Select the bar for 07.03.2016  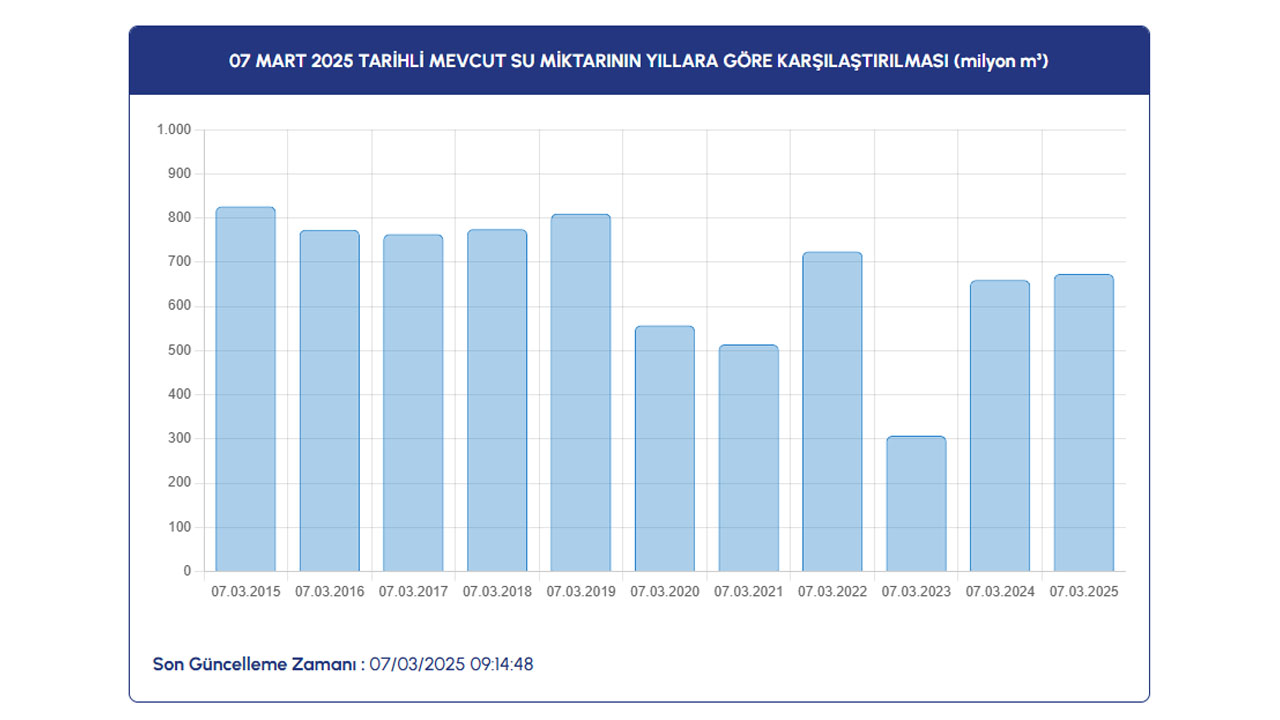pyautogui.click(x=329, y=401)
